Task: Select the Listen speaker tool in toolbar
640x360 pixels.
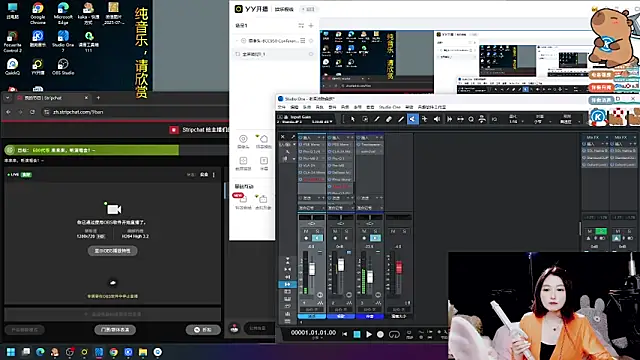Action: pos(437,119)
